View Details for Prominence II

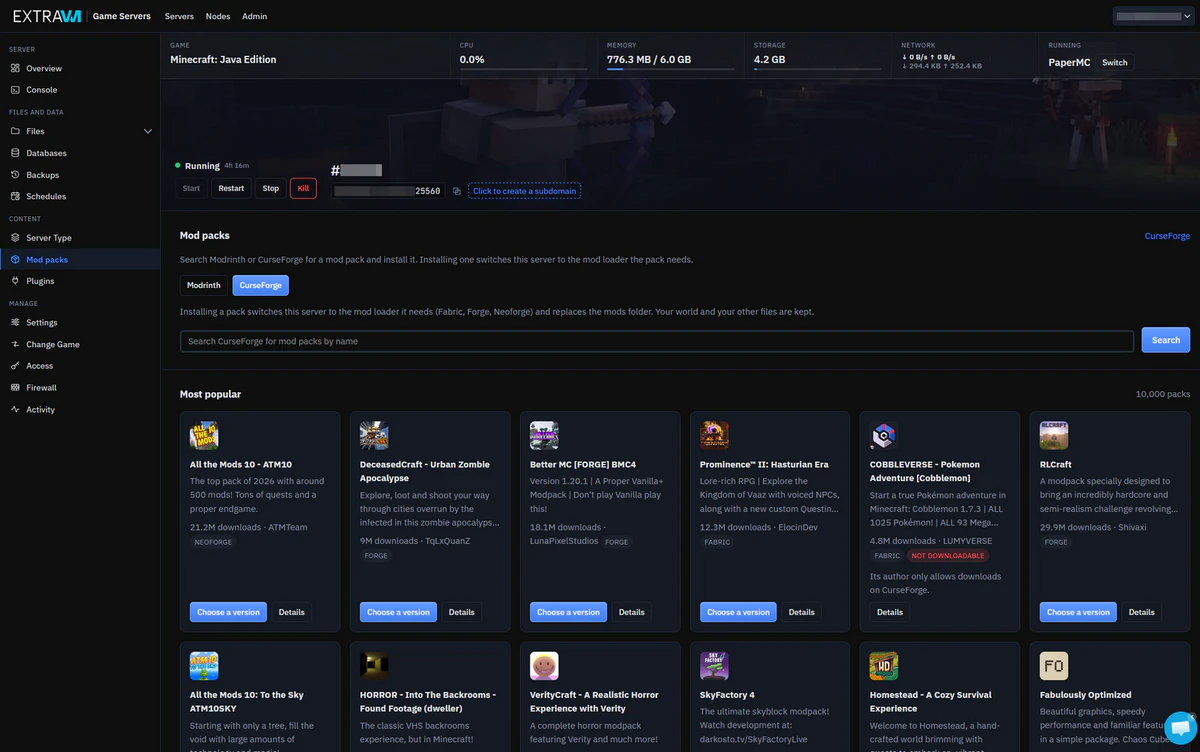coord(802,612)
